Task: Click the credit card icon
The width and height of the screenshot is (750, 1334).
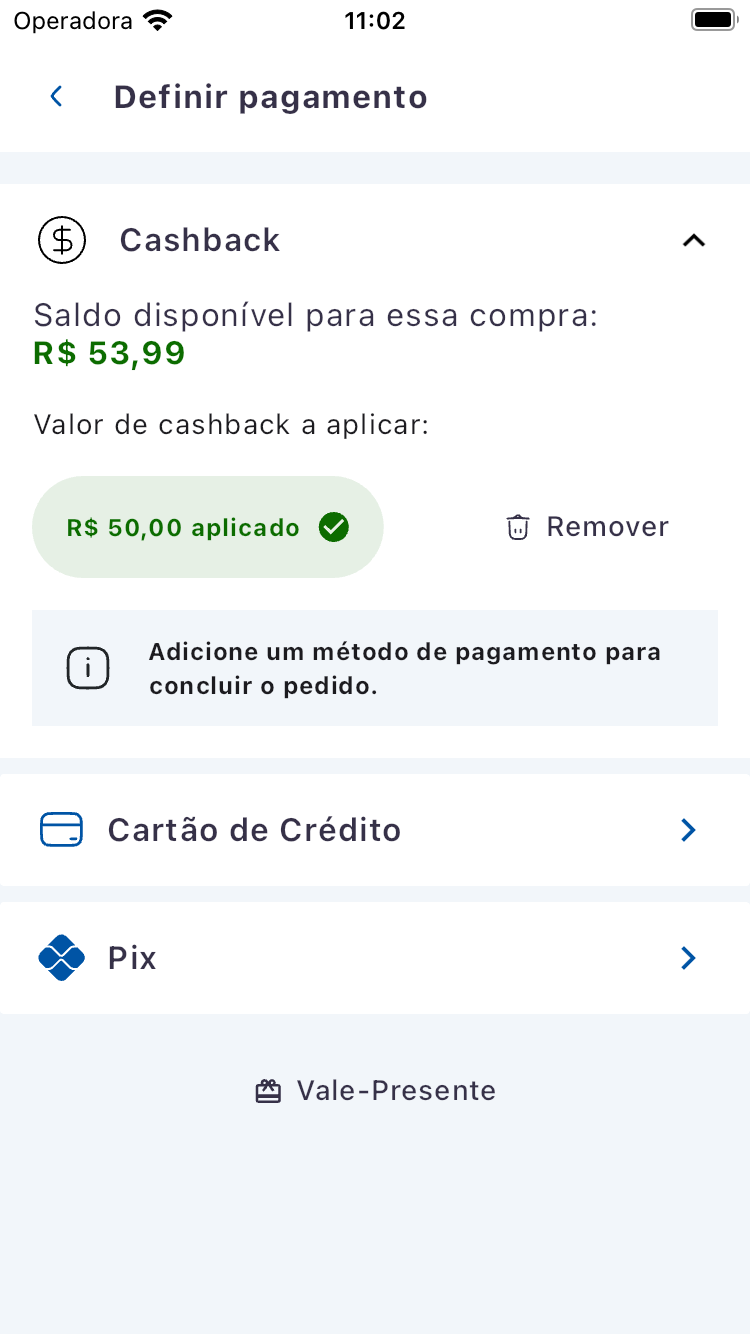Action: 61,830
